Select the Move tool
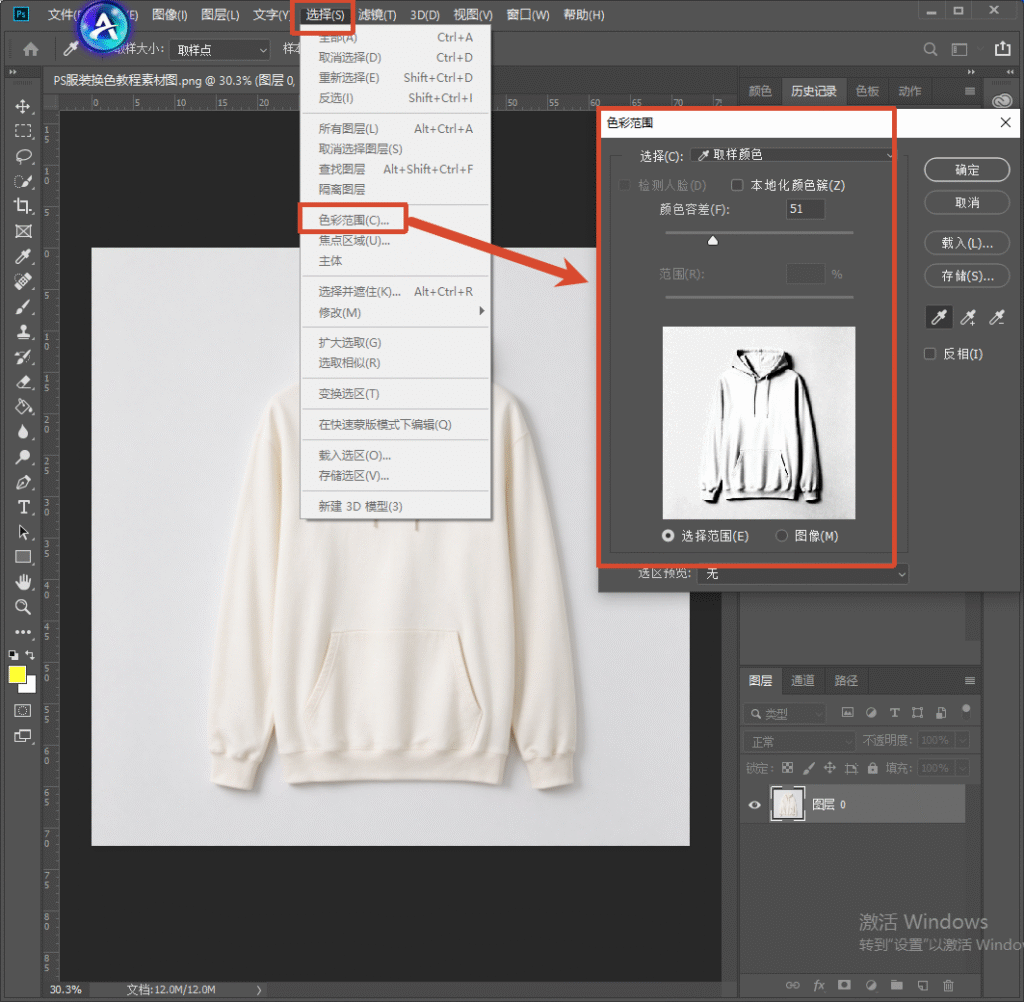 pyautogui.click(x=23, y=106)
